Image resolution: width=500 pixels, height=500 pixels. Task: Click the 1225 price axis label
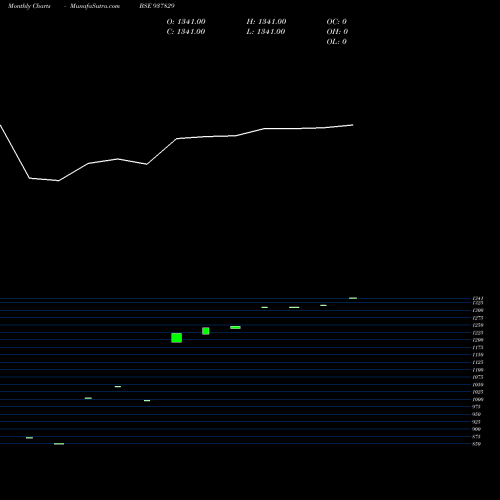[478, 333]
